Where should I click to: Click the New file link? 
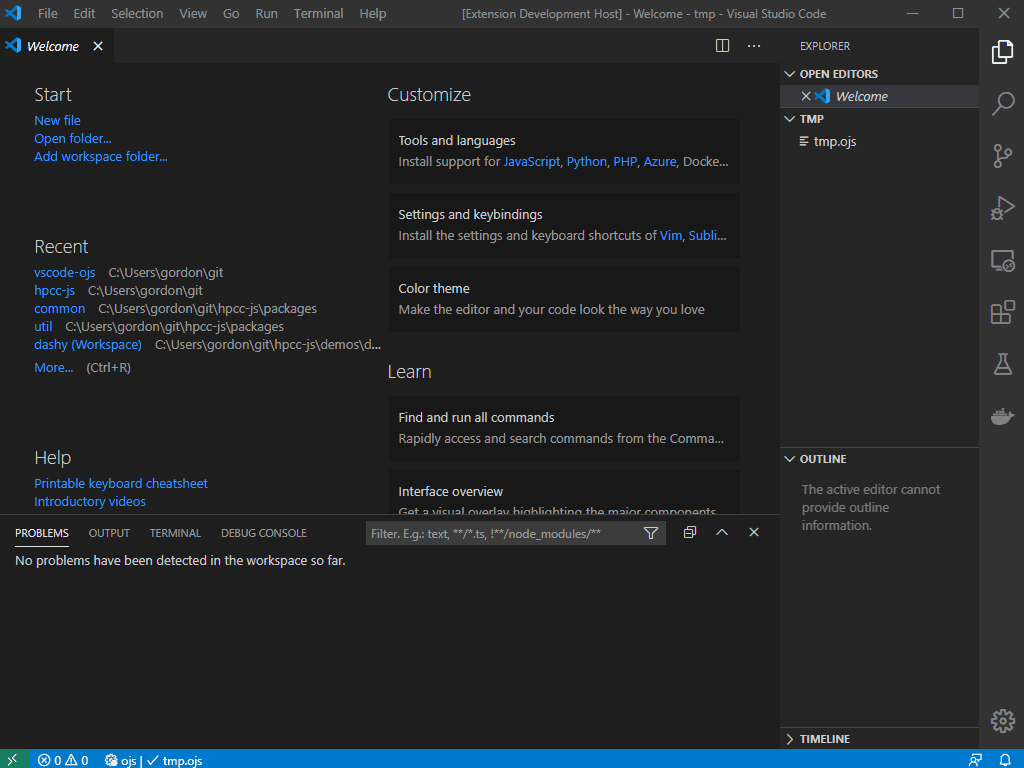(57, 121)
